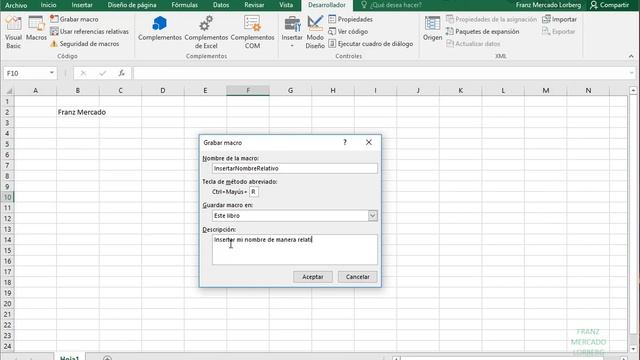Toggle Usar referencias relativas
Image resolution: width=640 pixels, height=360 pixels.
89,31
